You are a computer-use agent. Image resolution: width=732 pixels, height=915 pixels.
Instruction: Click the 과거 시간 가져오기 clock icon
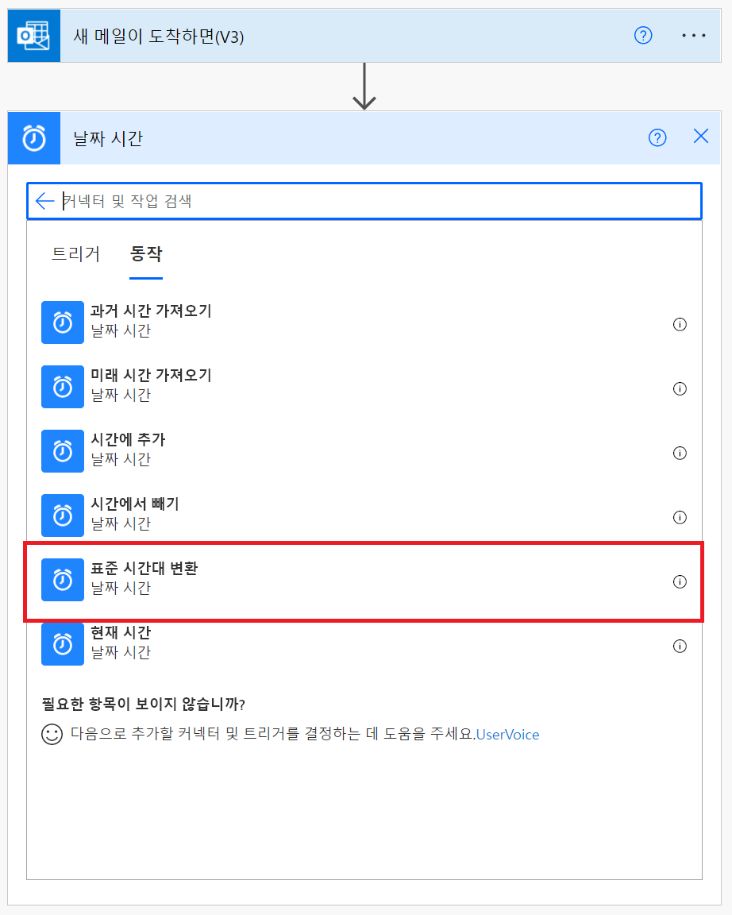[x=62, y=322]
